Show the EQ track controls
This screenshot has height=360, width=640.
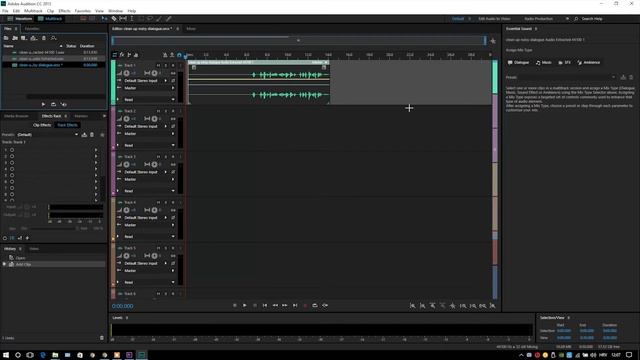(x=136, y=55)
